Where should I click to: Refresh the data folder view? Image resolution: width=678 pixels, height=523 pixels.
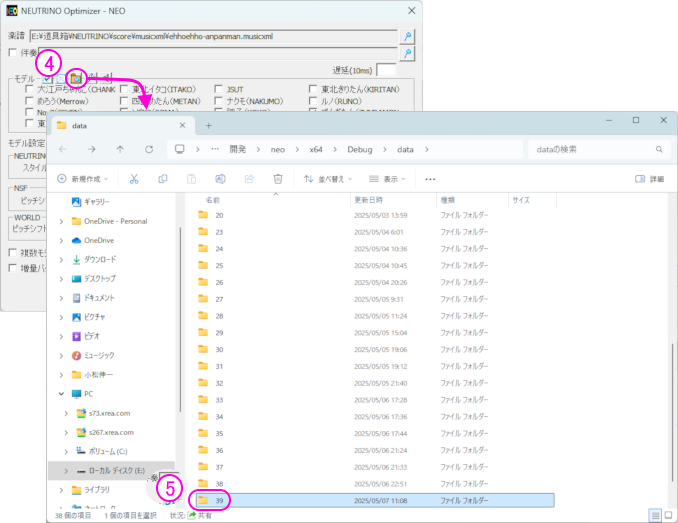coord(149,150)
